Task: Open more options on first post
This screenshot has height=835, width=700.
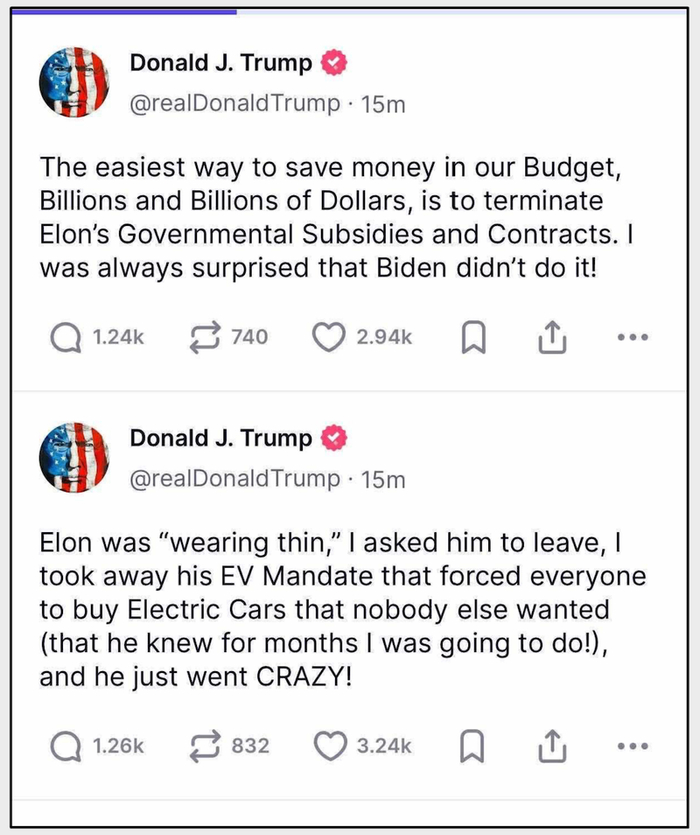Action: point(633,338)
